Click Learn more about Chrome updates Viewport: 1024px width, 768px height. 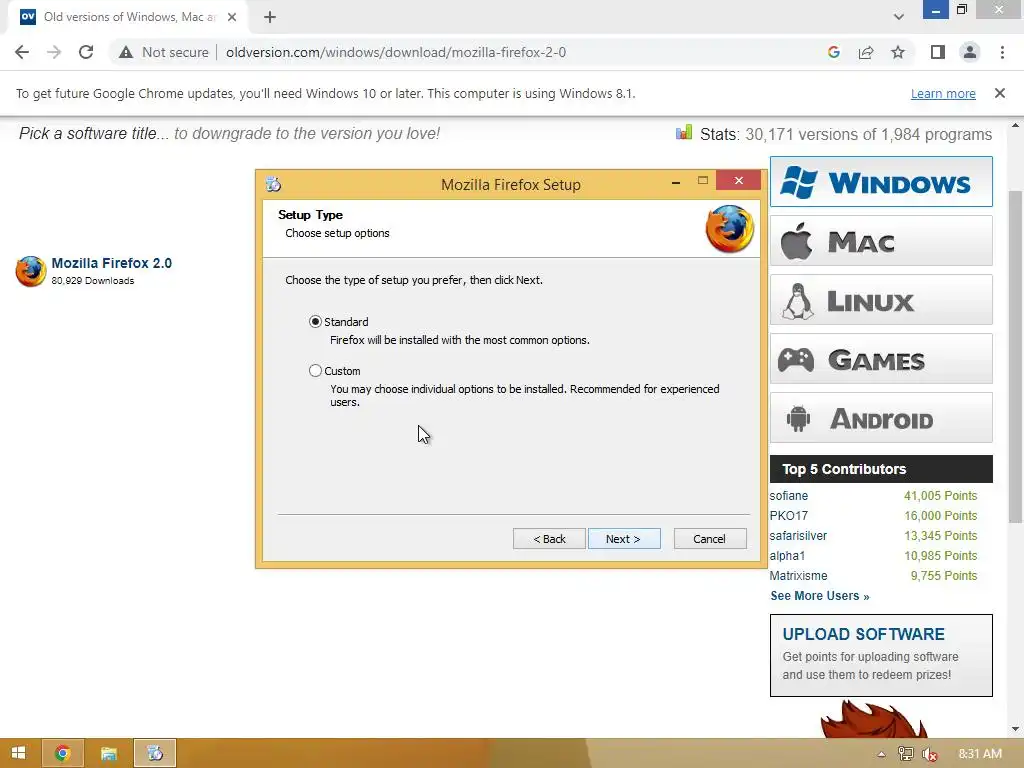(x=943, y=93)
